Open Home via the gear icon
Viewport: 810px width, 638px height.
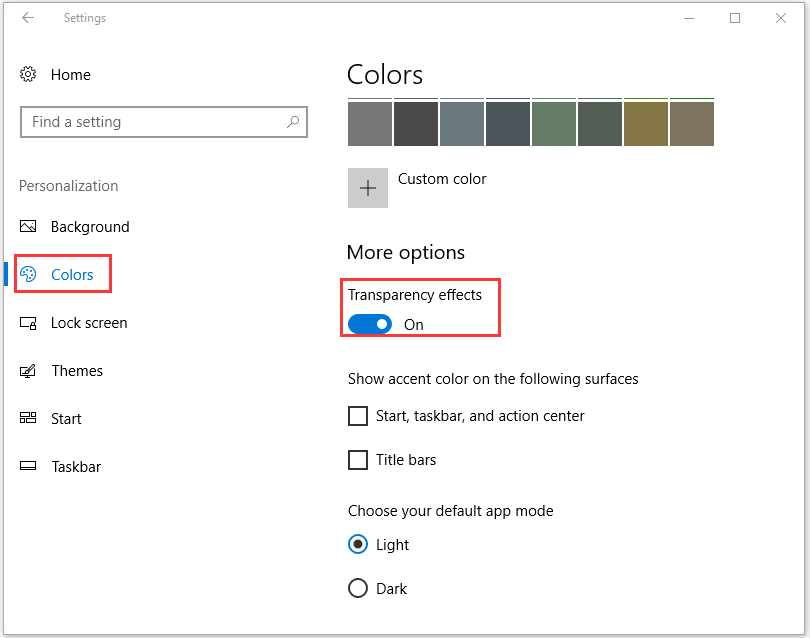click(28, 74)
